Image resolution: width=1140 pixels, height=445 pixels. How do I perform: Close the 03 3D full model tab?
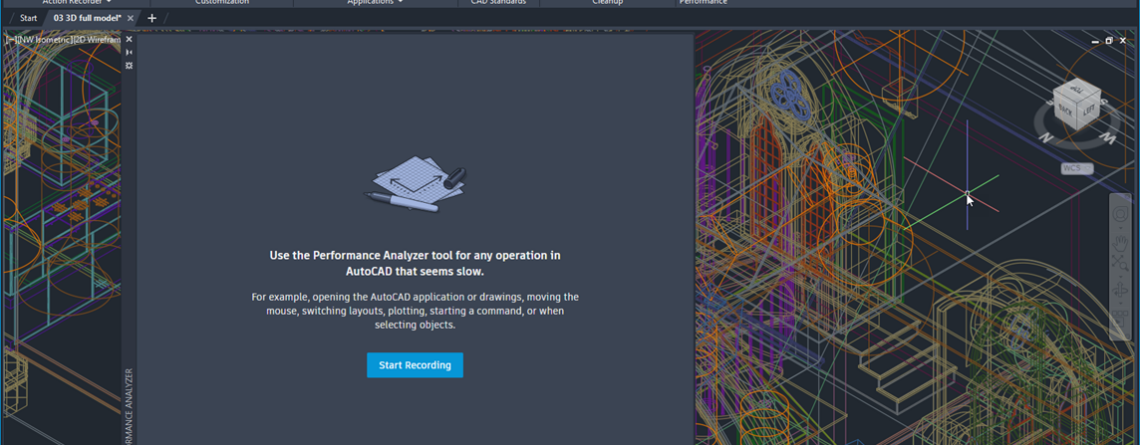click(131, 18)
